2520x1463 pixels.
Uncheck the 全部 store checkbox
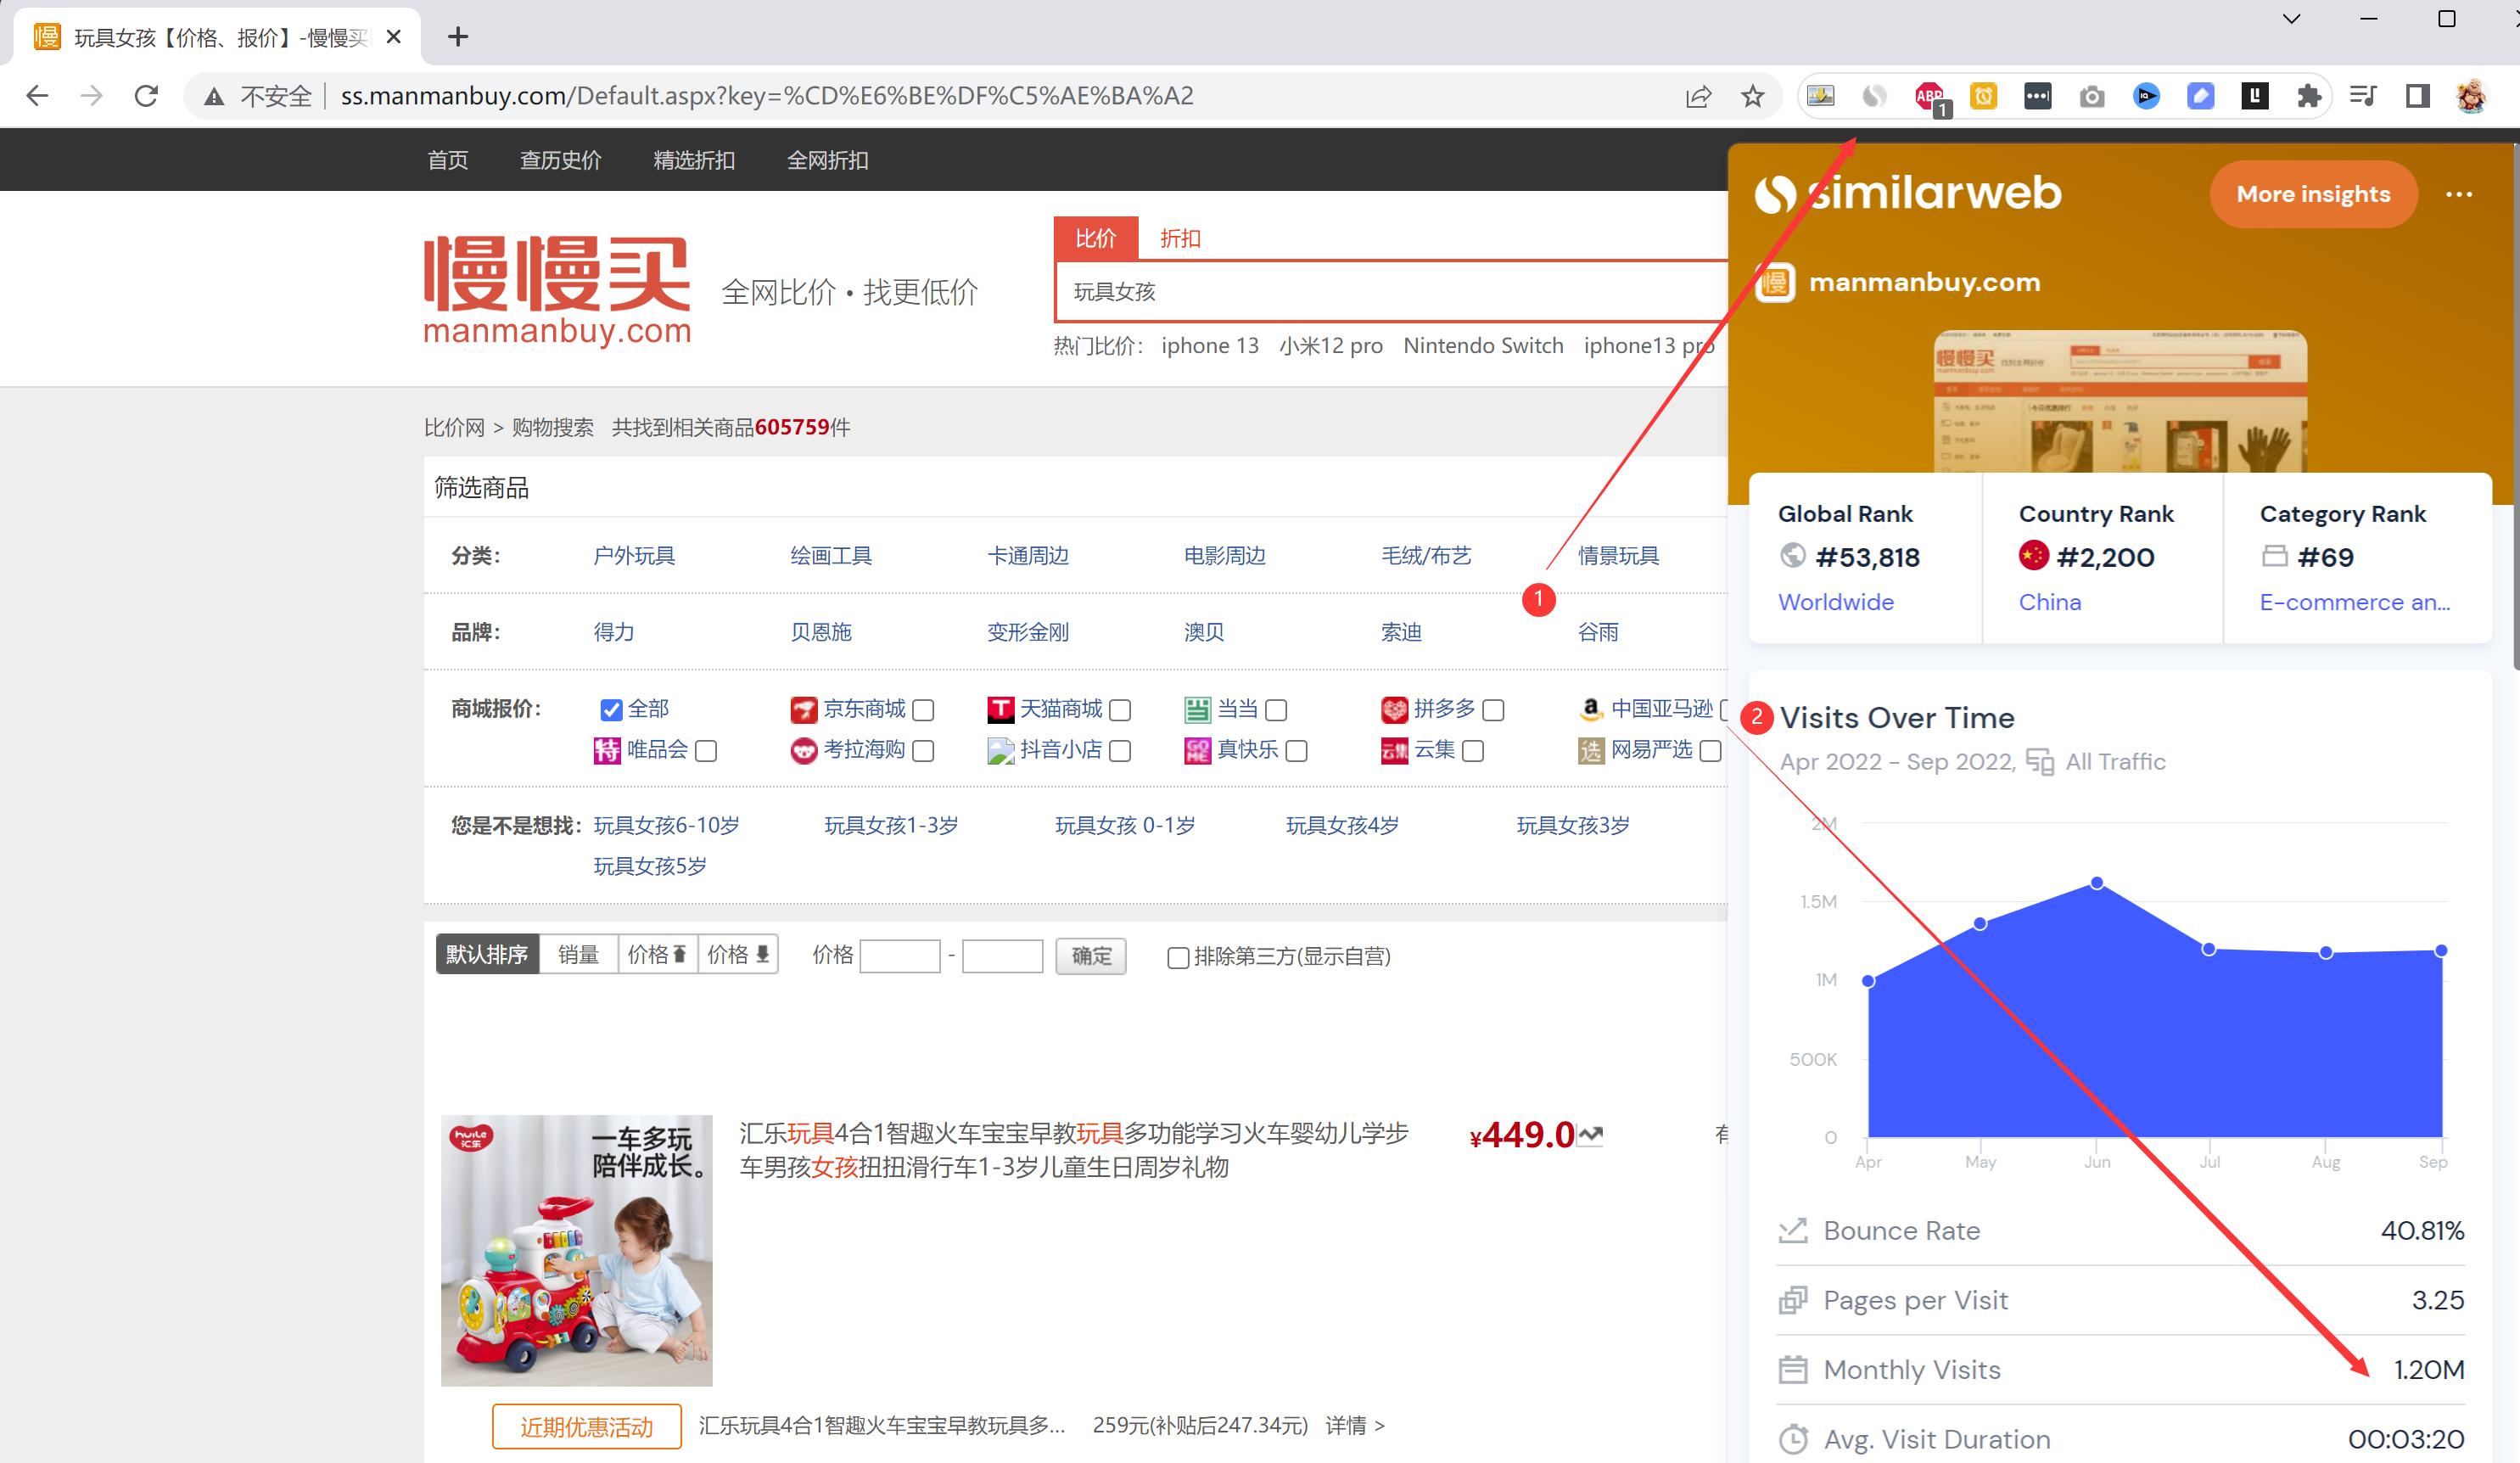[611, 710]
